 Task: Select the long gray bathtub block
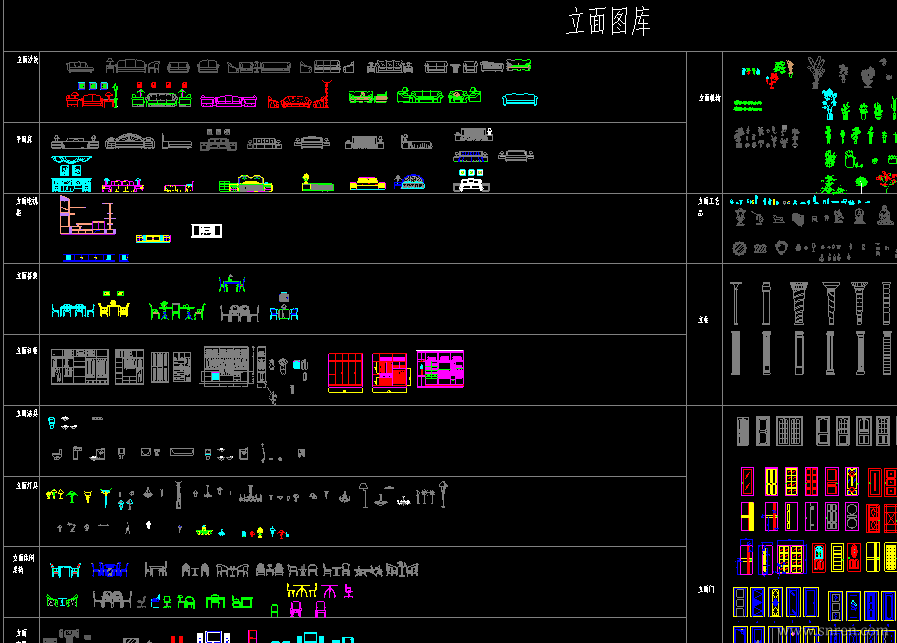pyautogui.click(x=182, y=452)
